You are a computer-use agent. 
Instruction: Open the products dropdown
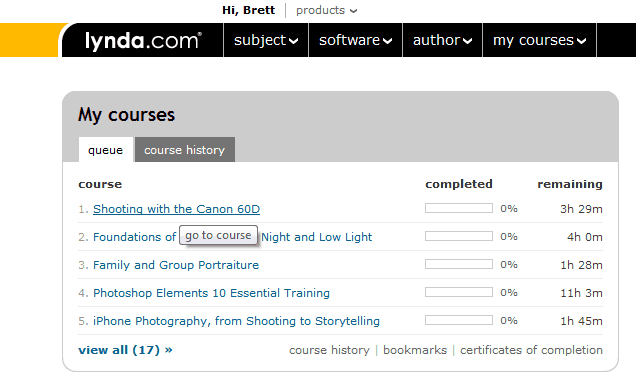point(327,10)
